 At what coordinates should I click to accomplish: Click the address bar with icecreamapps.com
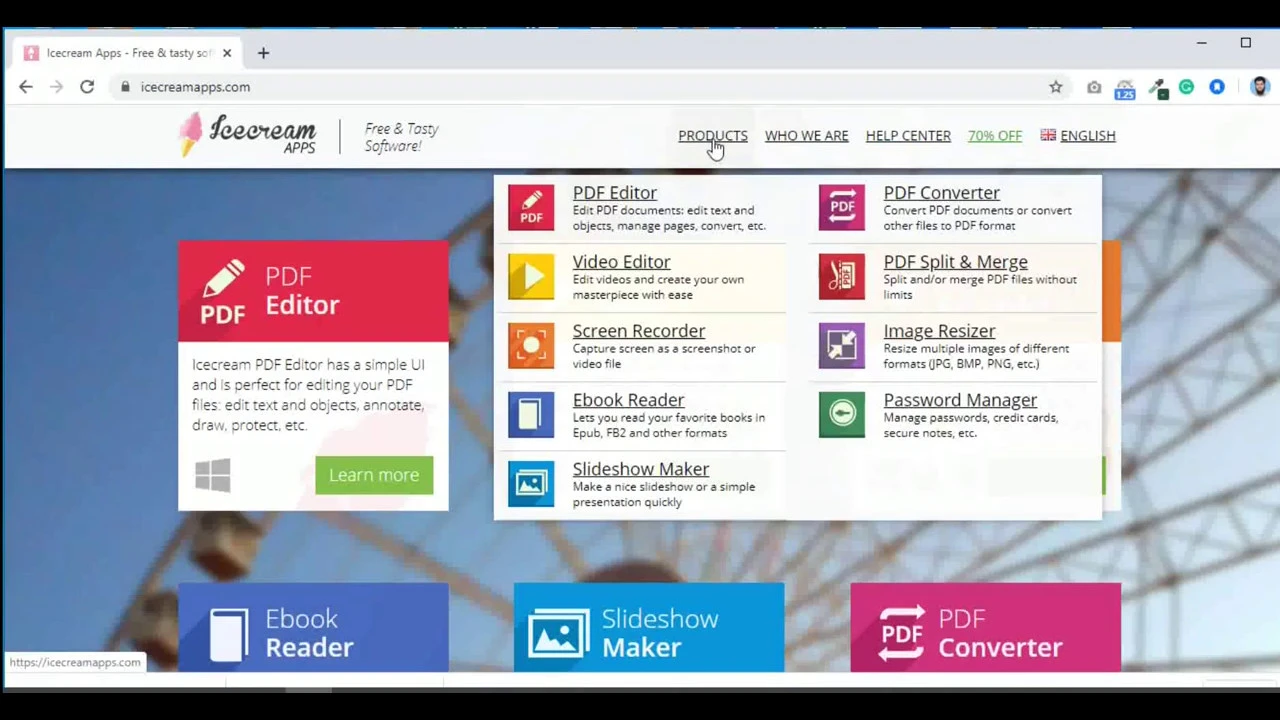point(590,87)
